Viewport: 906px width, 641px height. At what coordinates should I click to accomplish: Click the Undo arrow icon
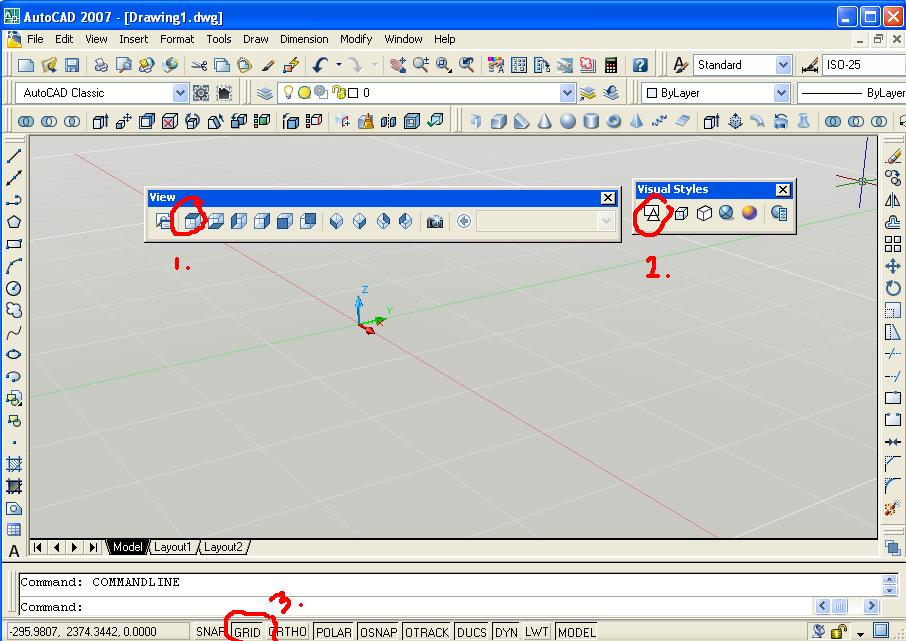[x=320, y=65]
